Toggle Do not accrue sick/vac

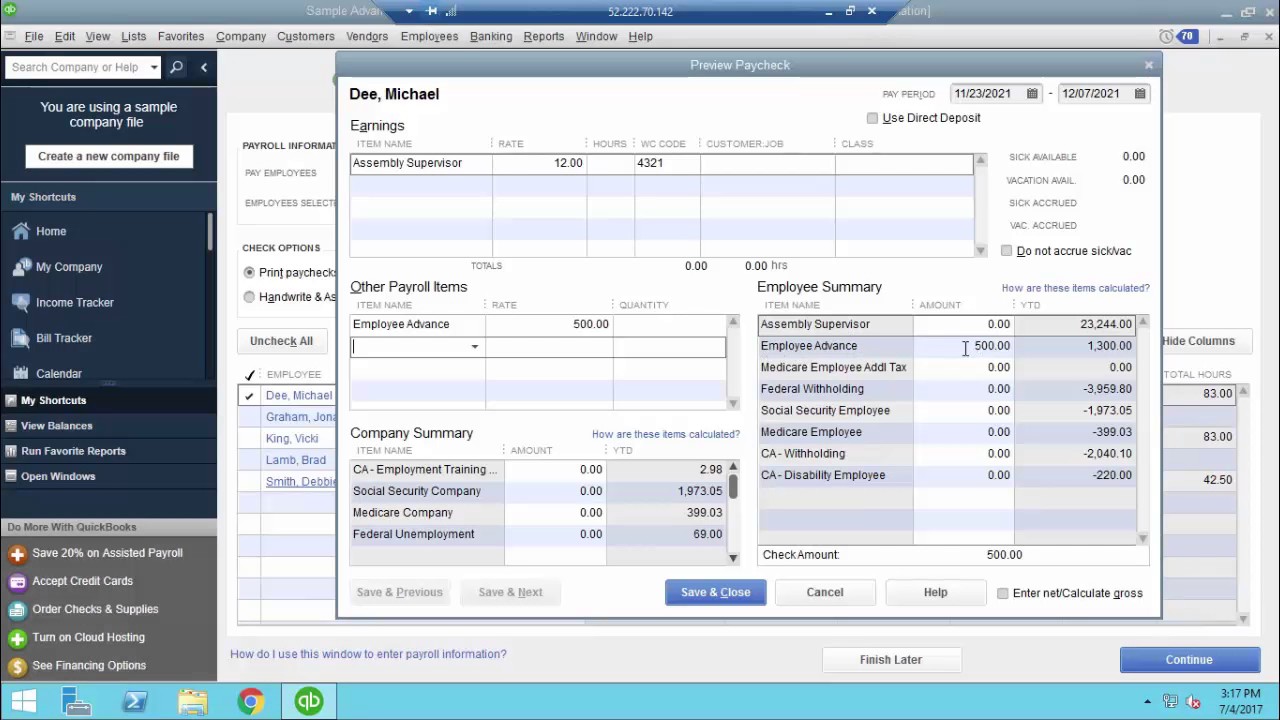(1007, 251)
